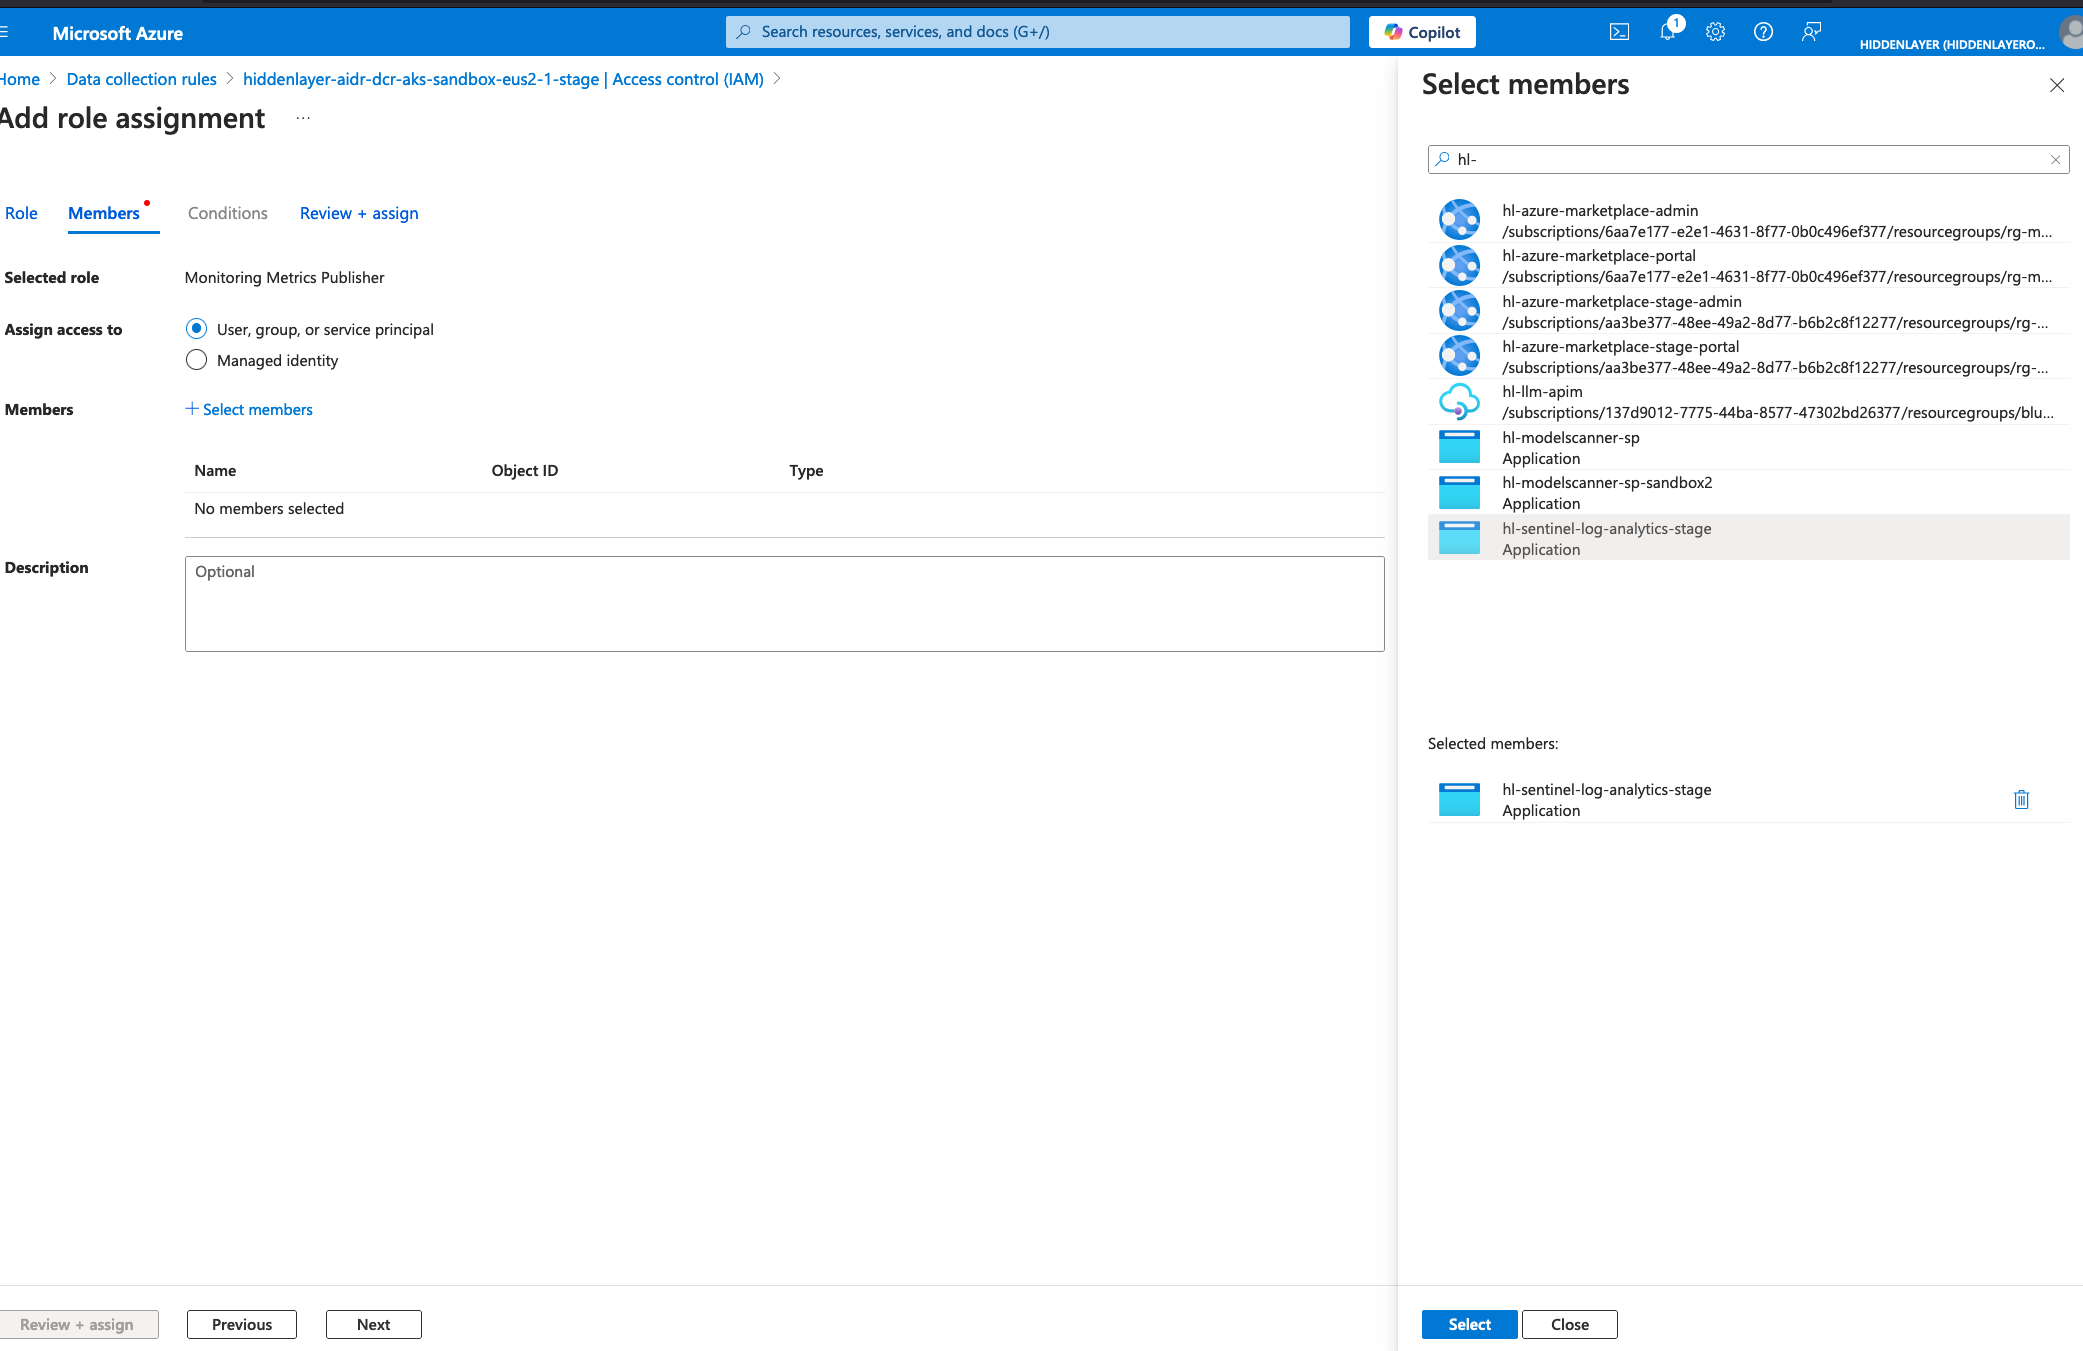The height and width of the screenshot is (1351, 2083).
Task: Click the Next button
Action: pyautogui.click(x=373, y=1324)
